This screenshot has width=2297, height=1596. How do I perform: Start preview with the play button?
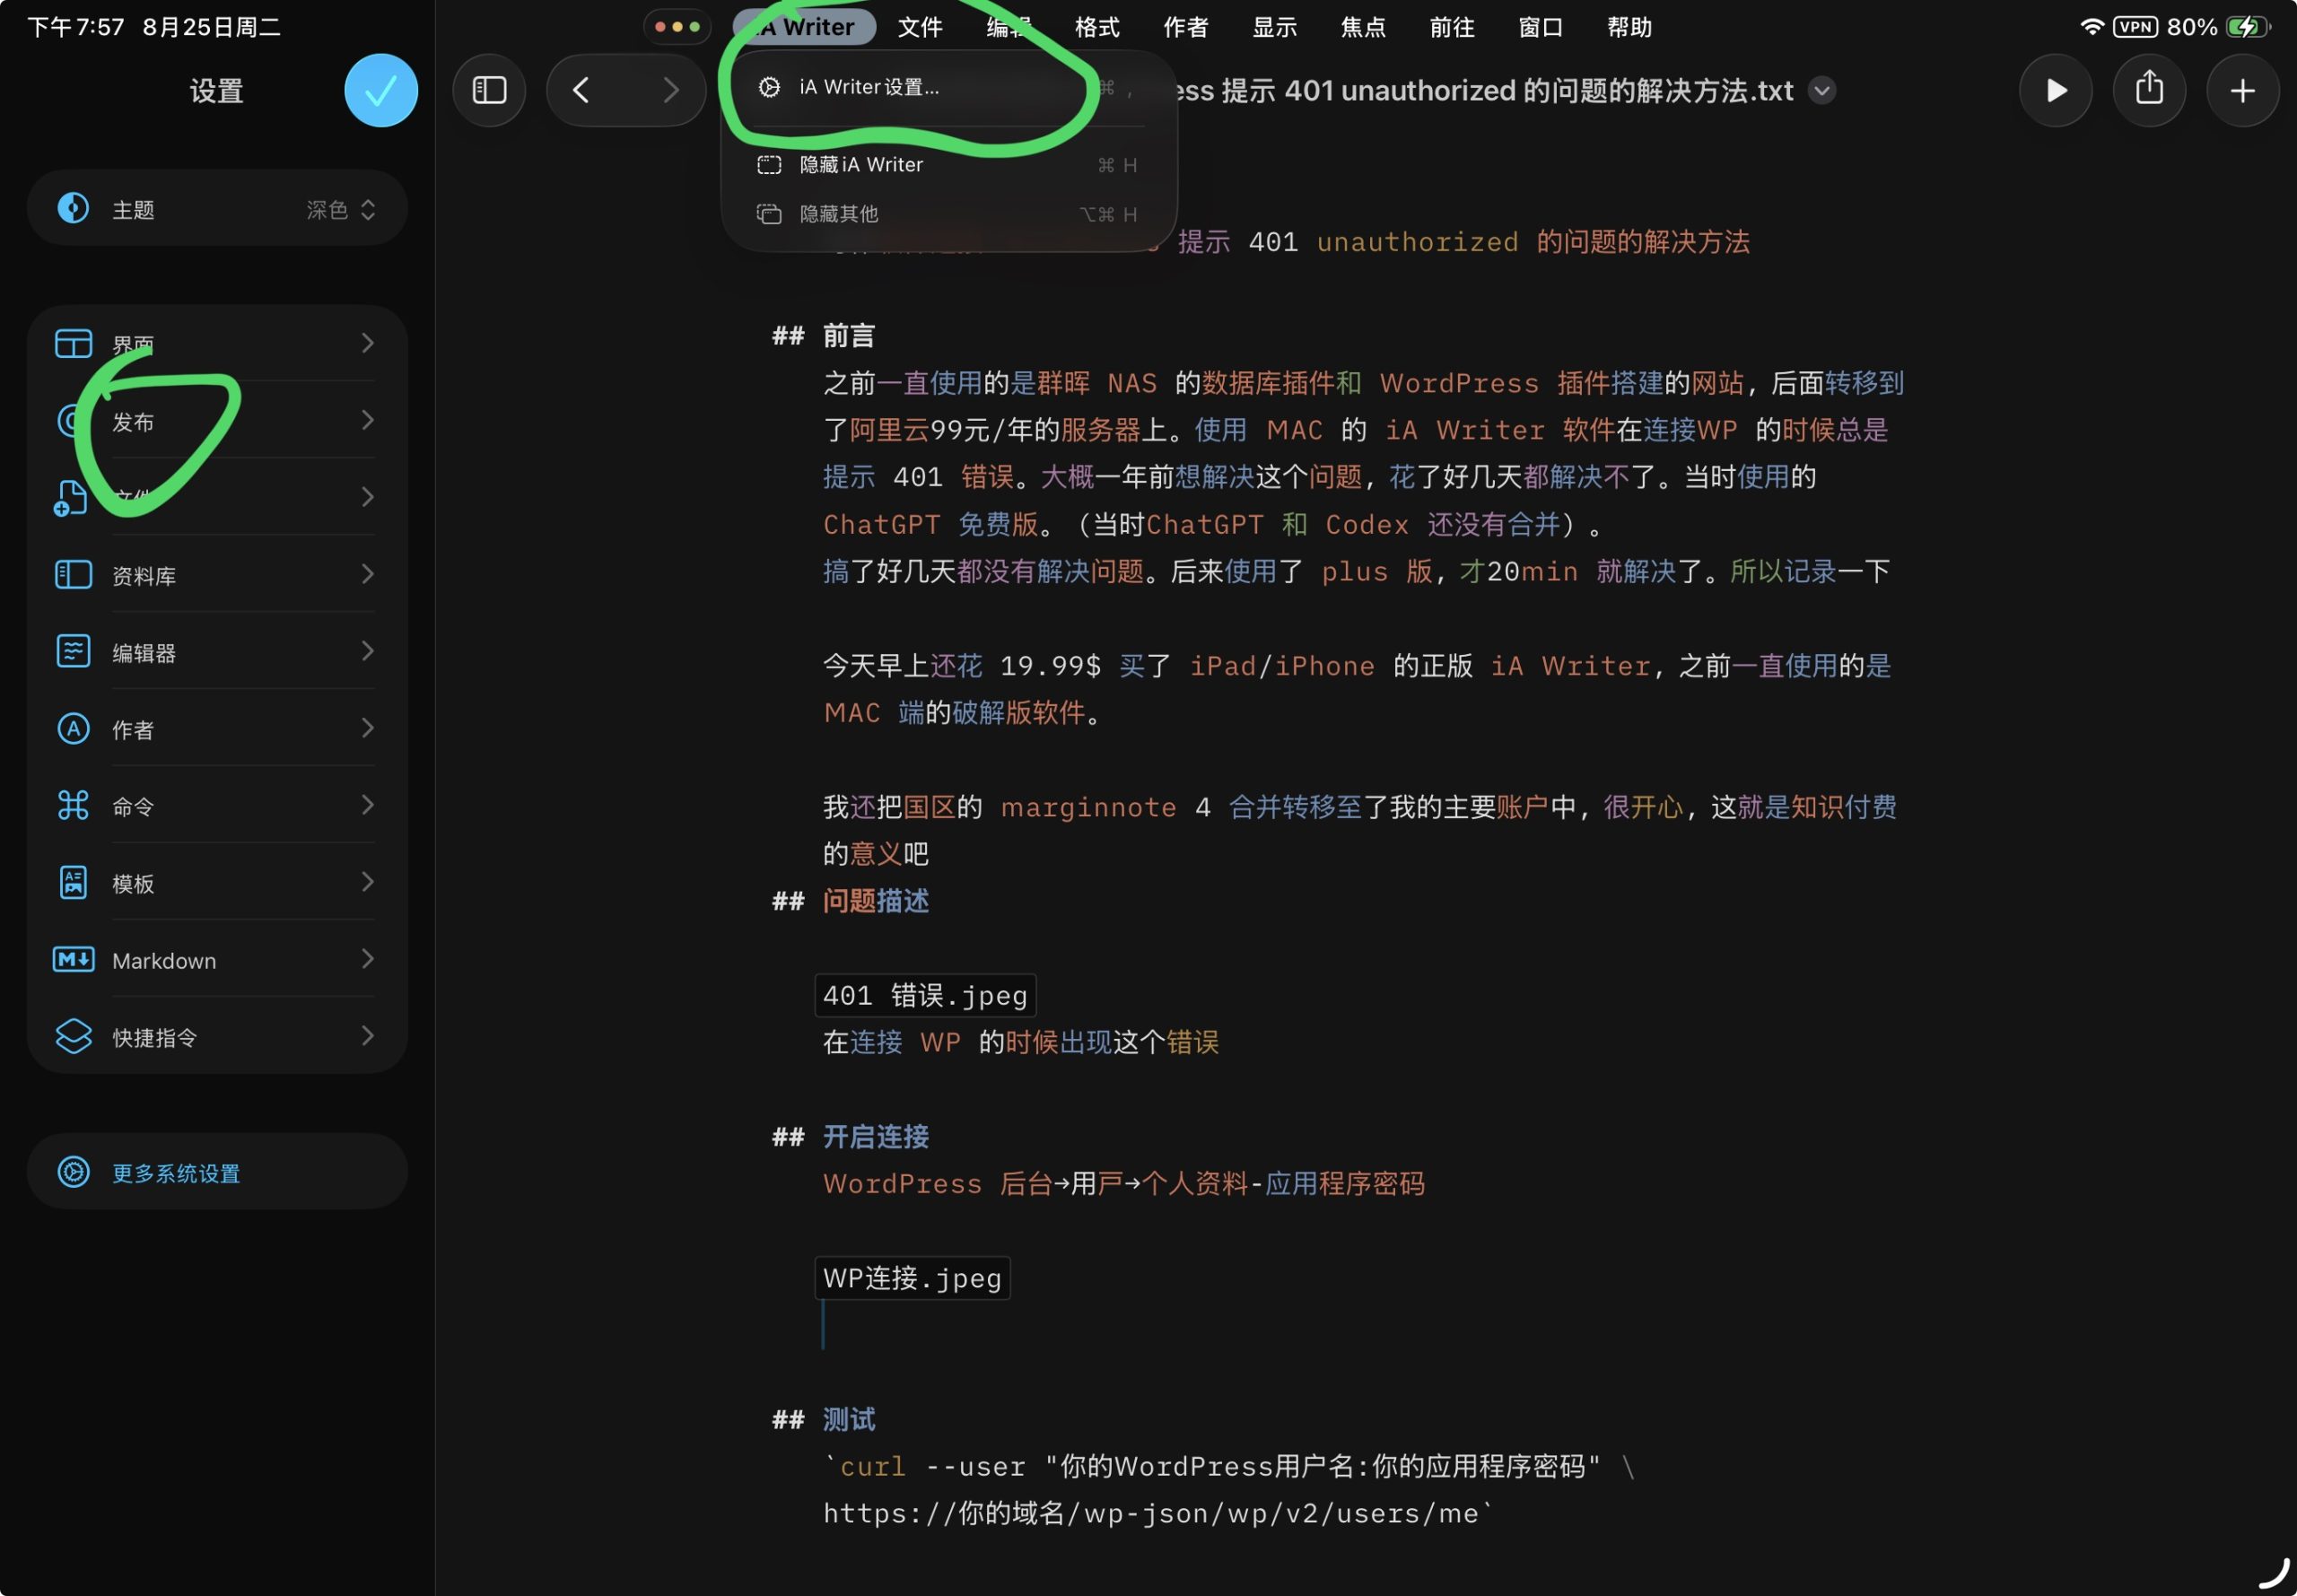pyautogui.click(x=2055, y=90)
